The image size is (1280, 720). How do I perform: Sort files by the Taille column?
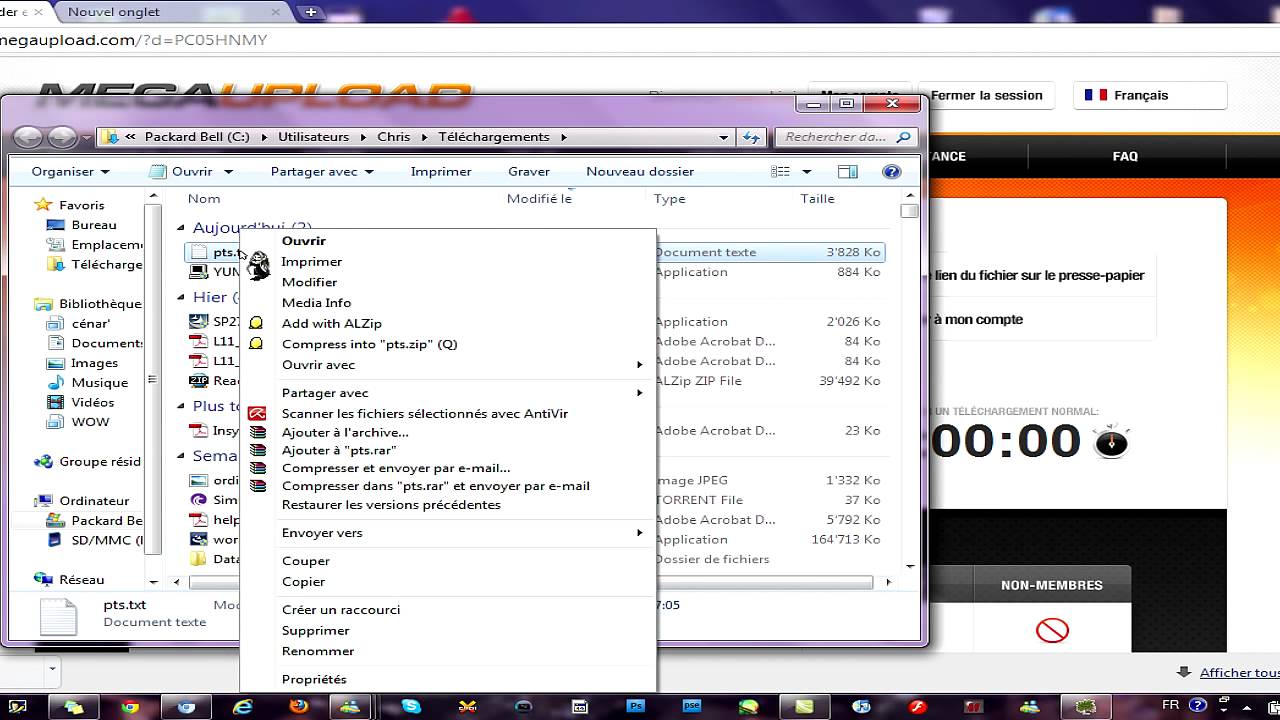pos(817,198)
